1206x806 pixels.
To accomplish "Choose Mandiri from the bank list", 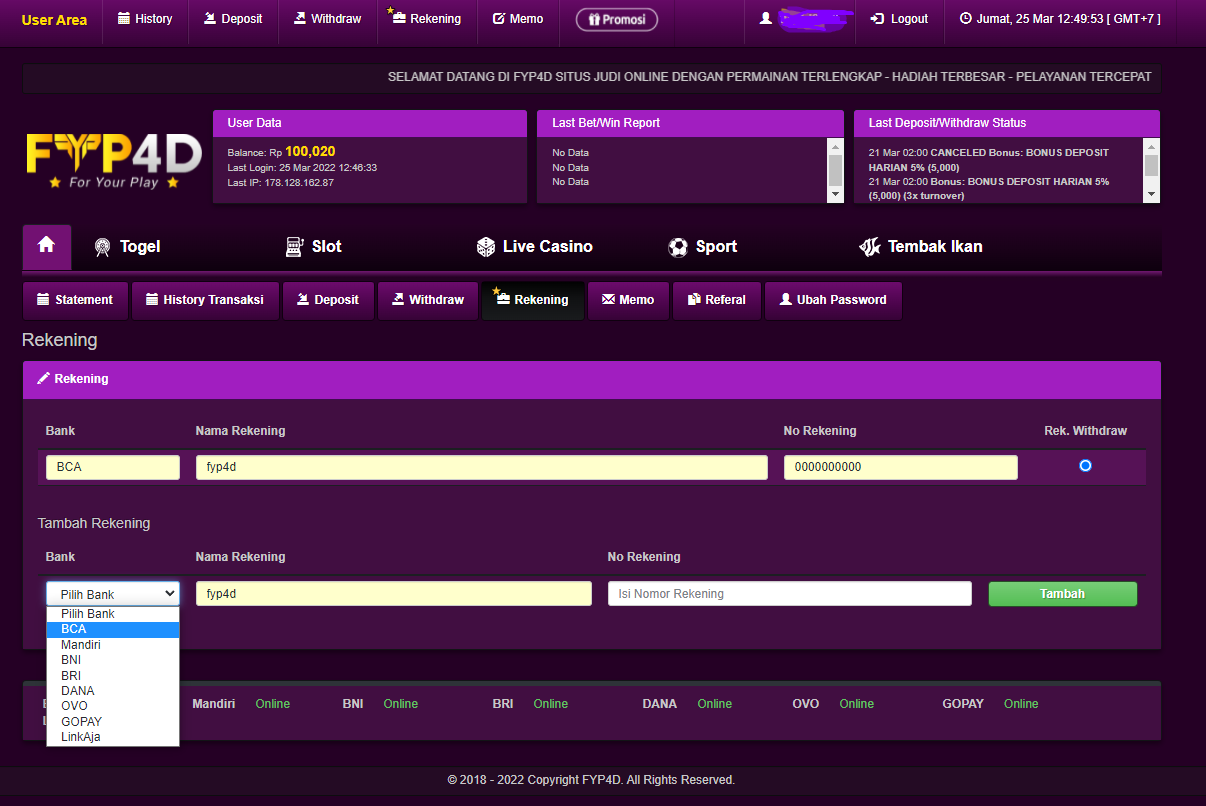I will (113, 645).
